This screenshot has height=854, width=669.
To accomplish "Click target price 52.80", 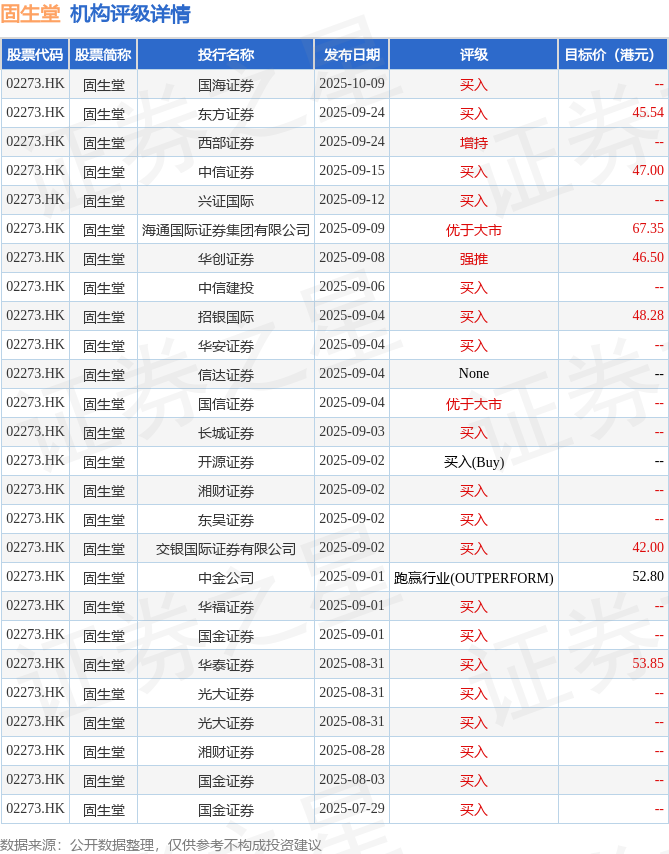I will coord(648,576).
